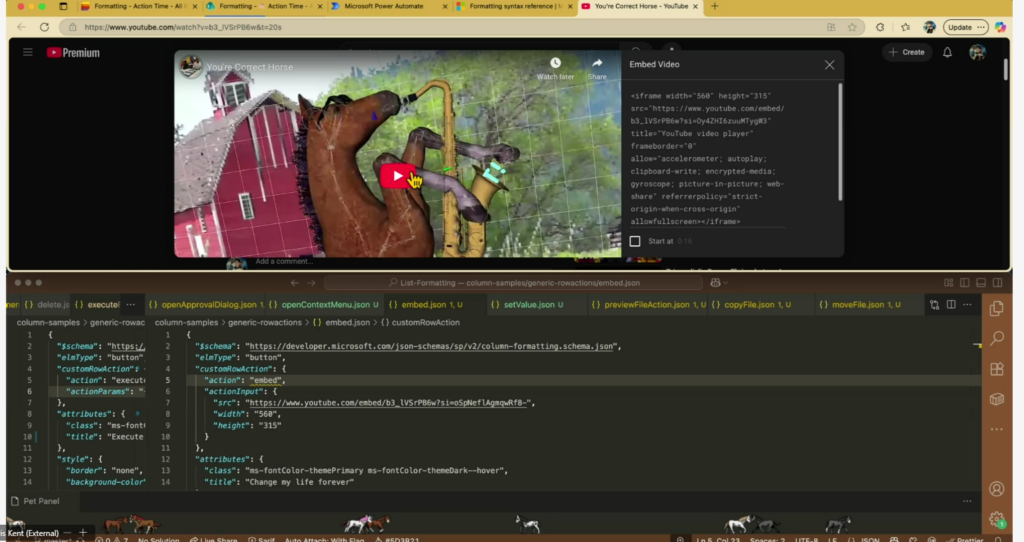
Task: Open changes compare icon in editor toolbar
Action: click(x=935, y=305)
